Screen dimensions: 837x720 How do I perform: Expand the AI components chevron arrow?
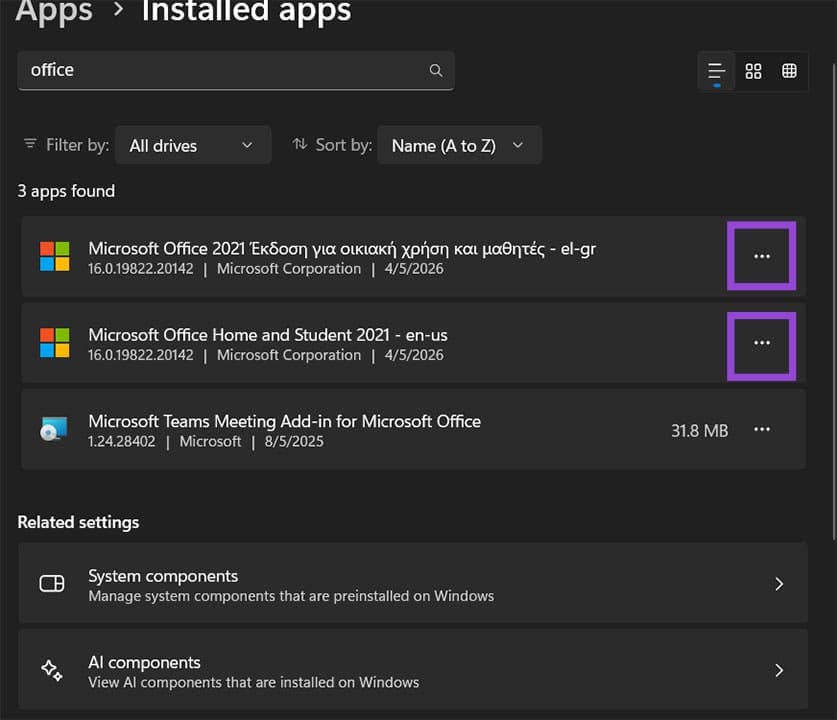(x=779, y=671)
